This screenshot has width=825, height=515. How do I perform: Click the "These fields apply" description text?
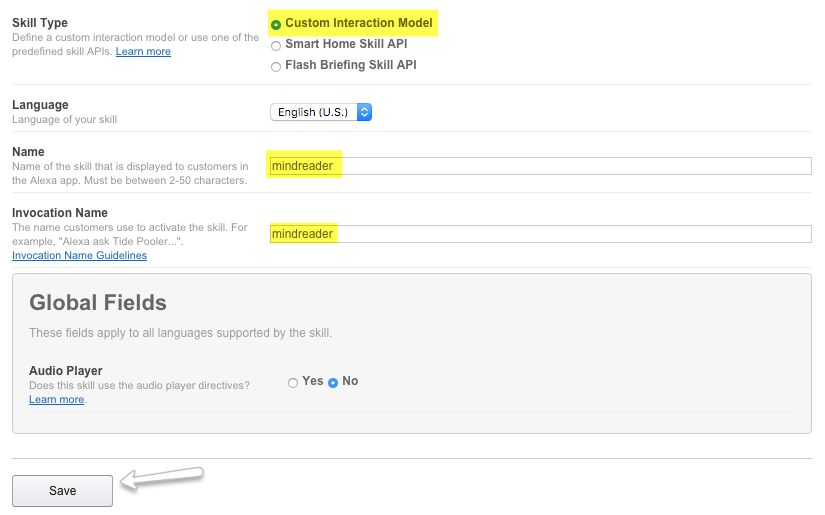tap(180, 333)
